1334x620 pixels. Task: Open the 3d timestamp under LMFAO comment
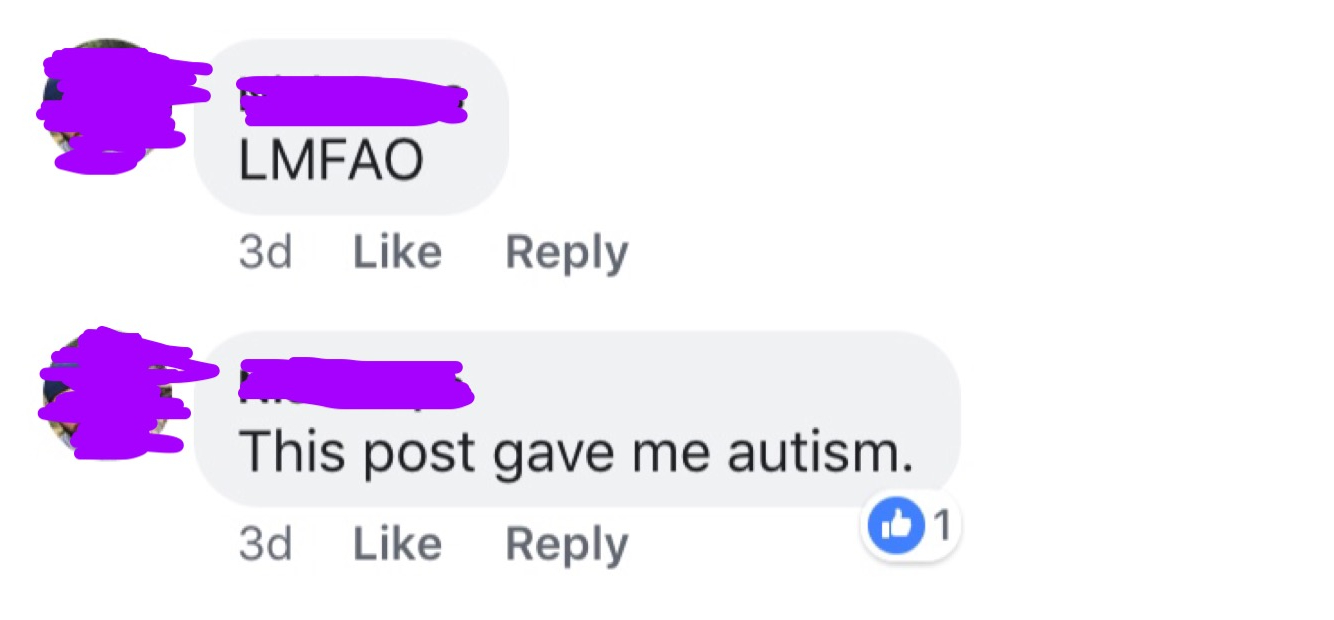pos(266,253)
